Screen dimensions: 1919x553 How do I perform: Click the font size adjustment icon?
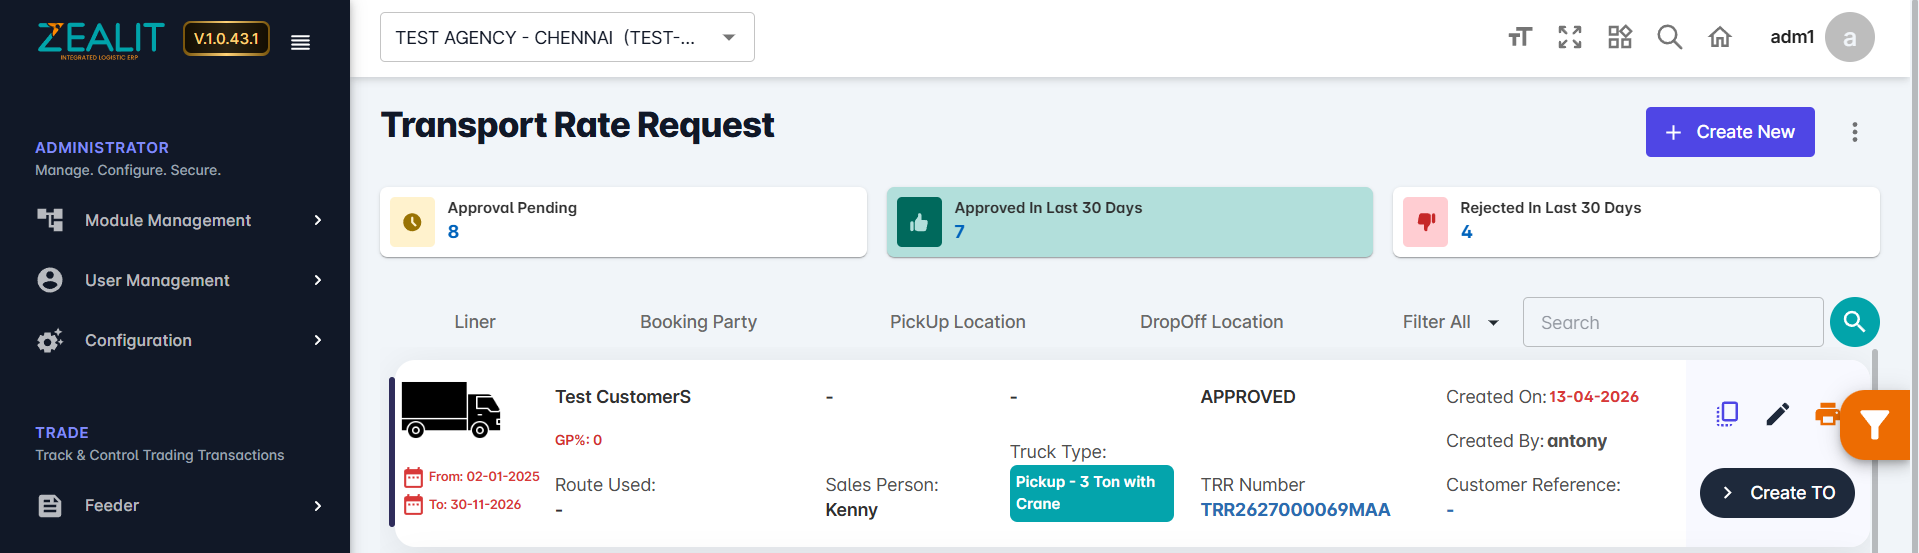(1519, 38)
